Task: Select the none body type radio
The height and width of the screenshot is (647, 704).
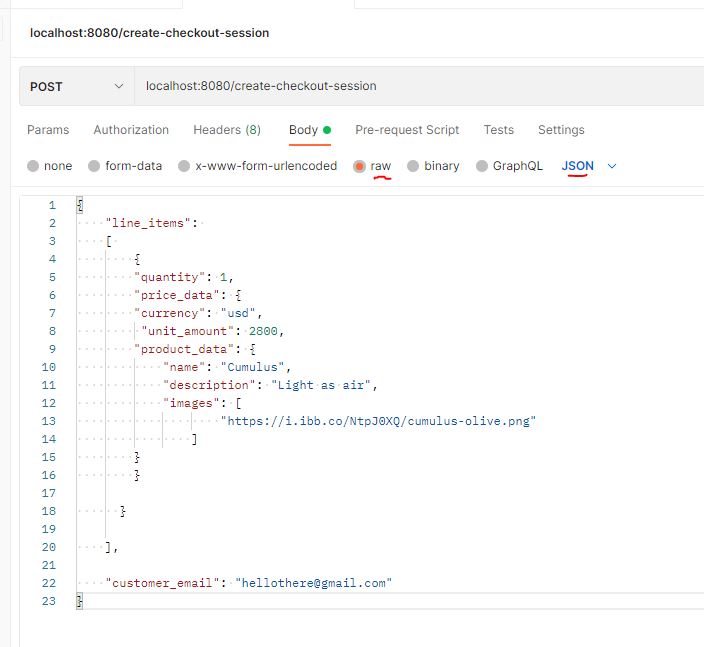Action: pyautogui.click(x=33, y=166)
